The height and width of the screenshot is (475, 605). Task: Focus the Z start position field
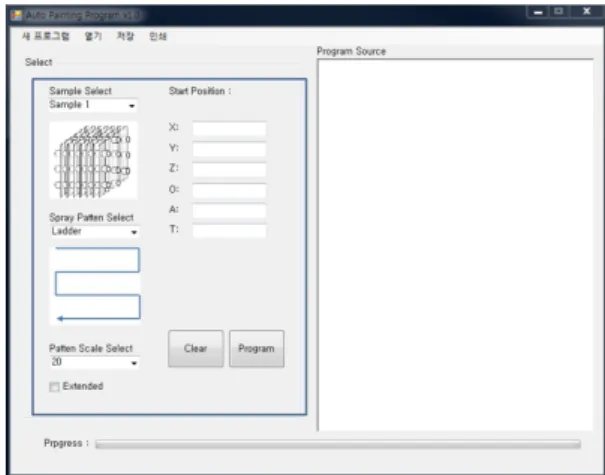[x=229, y=169]
